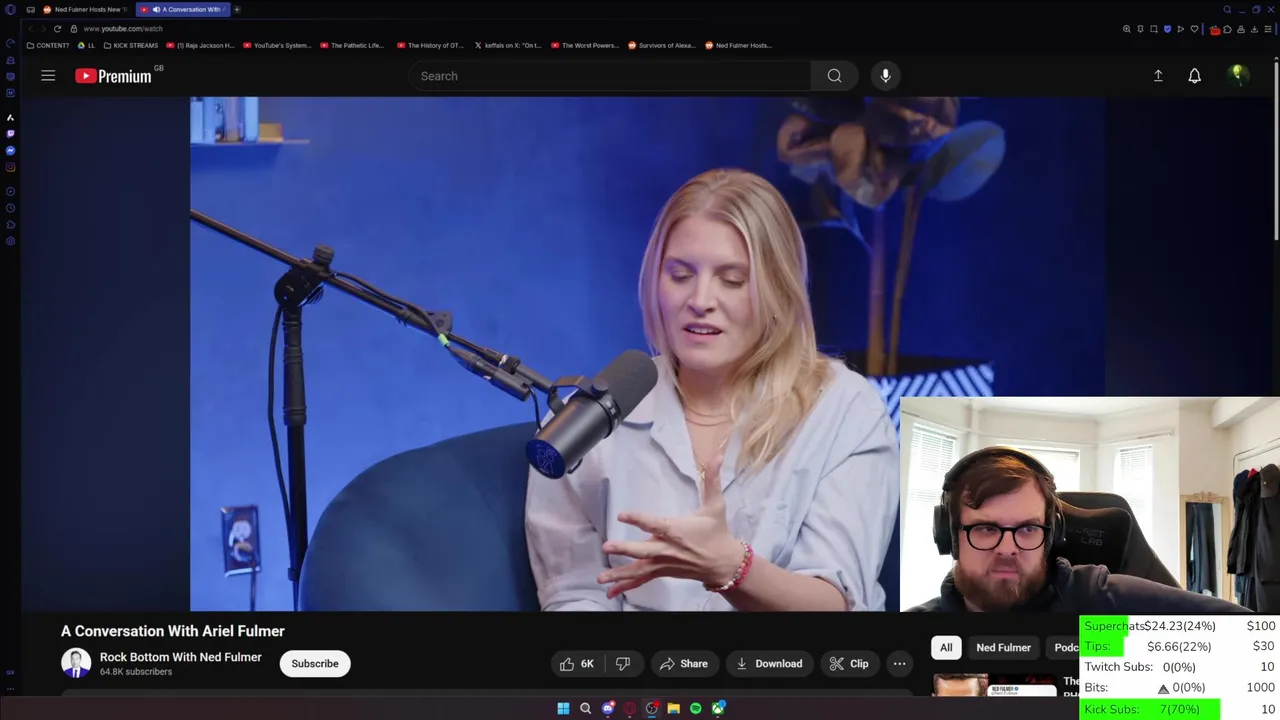
Task: Open The Worst Powers bookmark
Action: (585, 45)
